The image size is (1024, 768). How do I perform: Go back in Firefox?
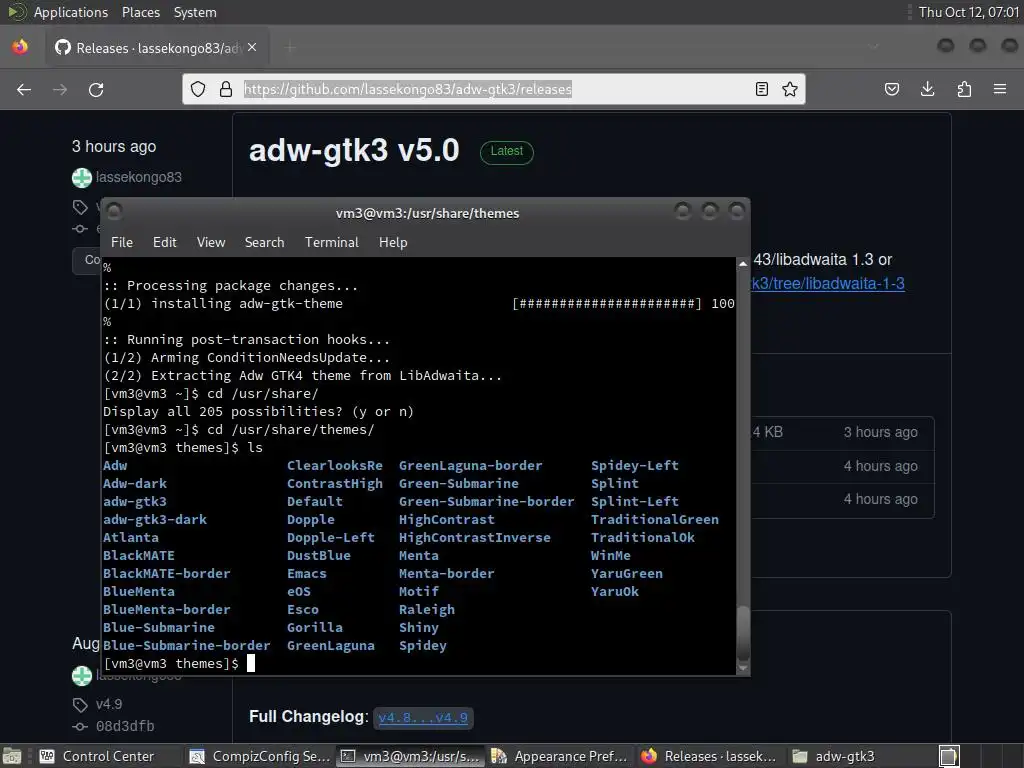coord(24,89)
